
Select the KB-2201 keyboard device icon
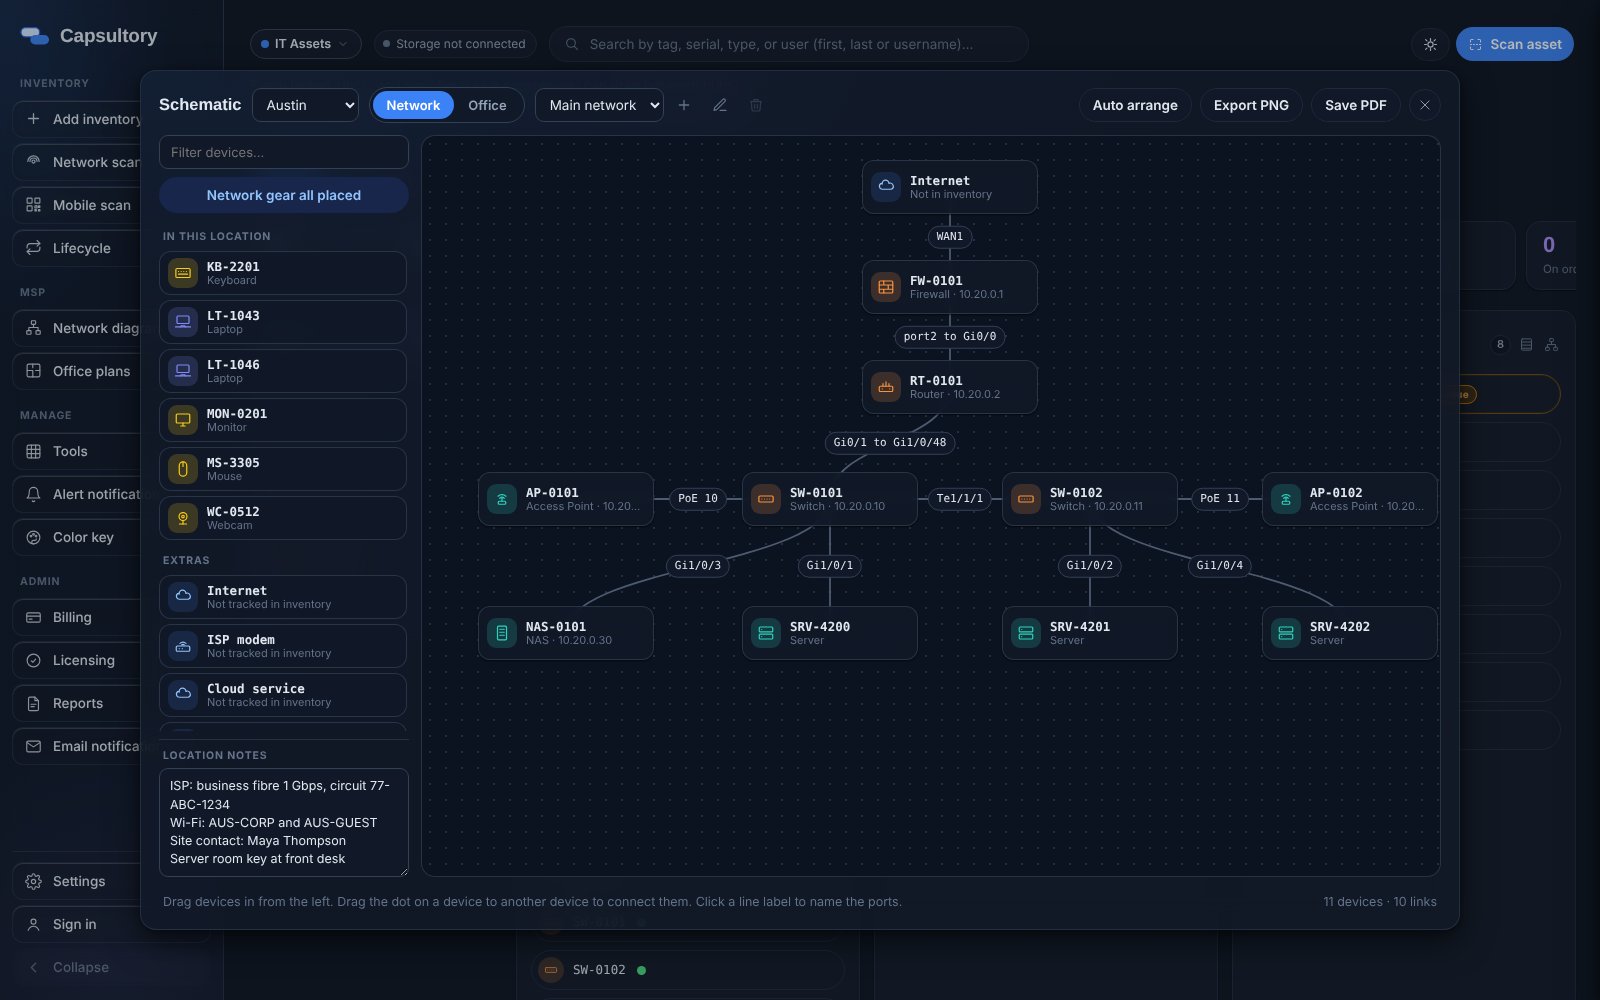click(183, 273)
